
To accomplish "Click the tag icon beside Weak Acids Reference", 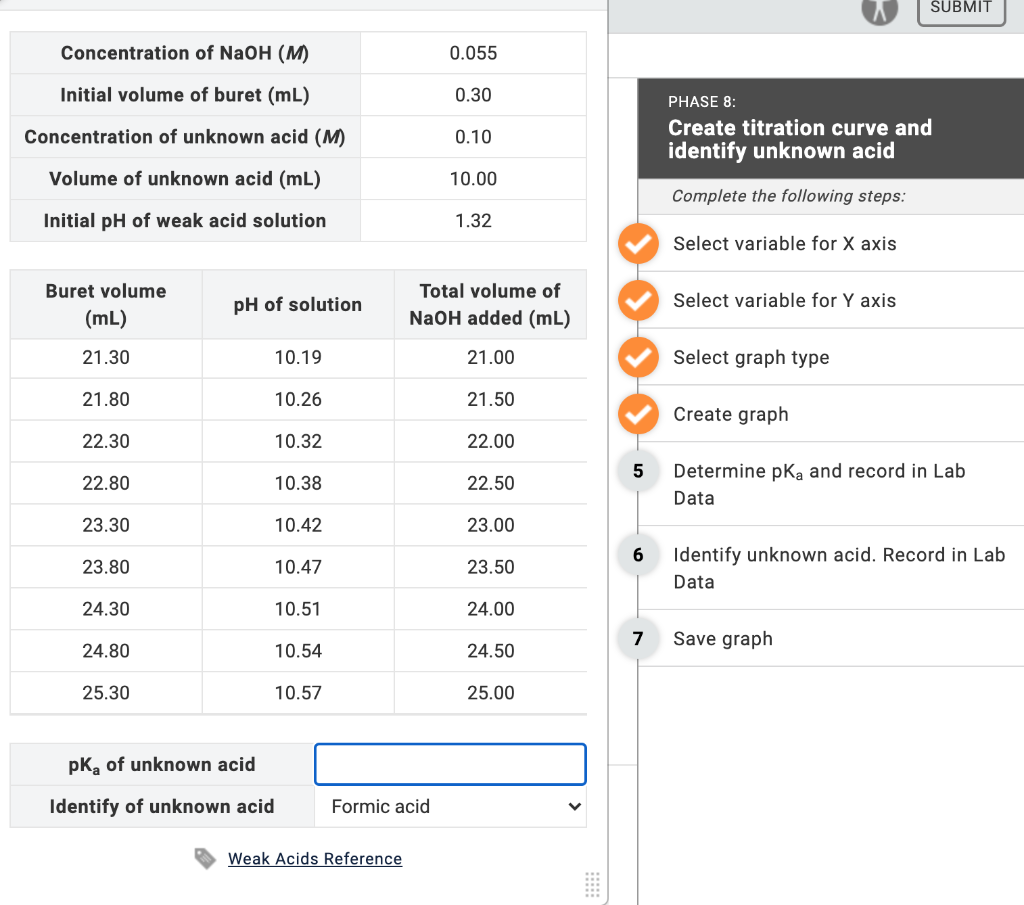I will pos(205,858).
